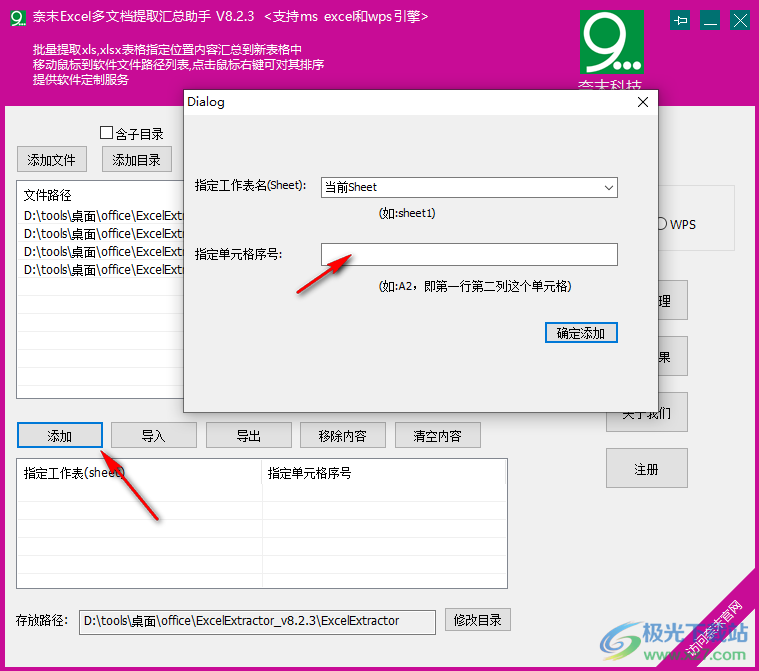
Task: Select the second file path row
Action: coord(101,234)
